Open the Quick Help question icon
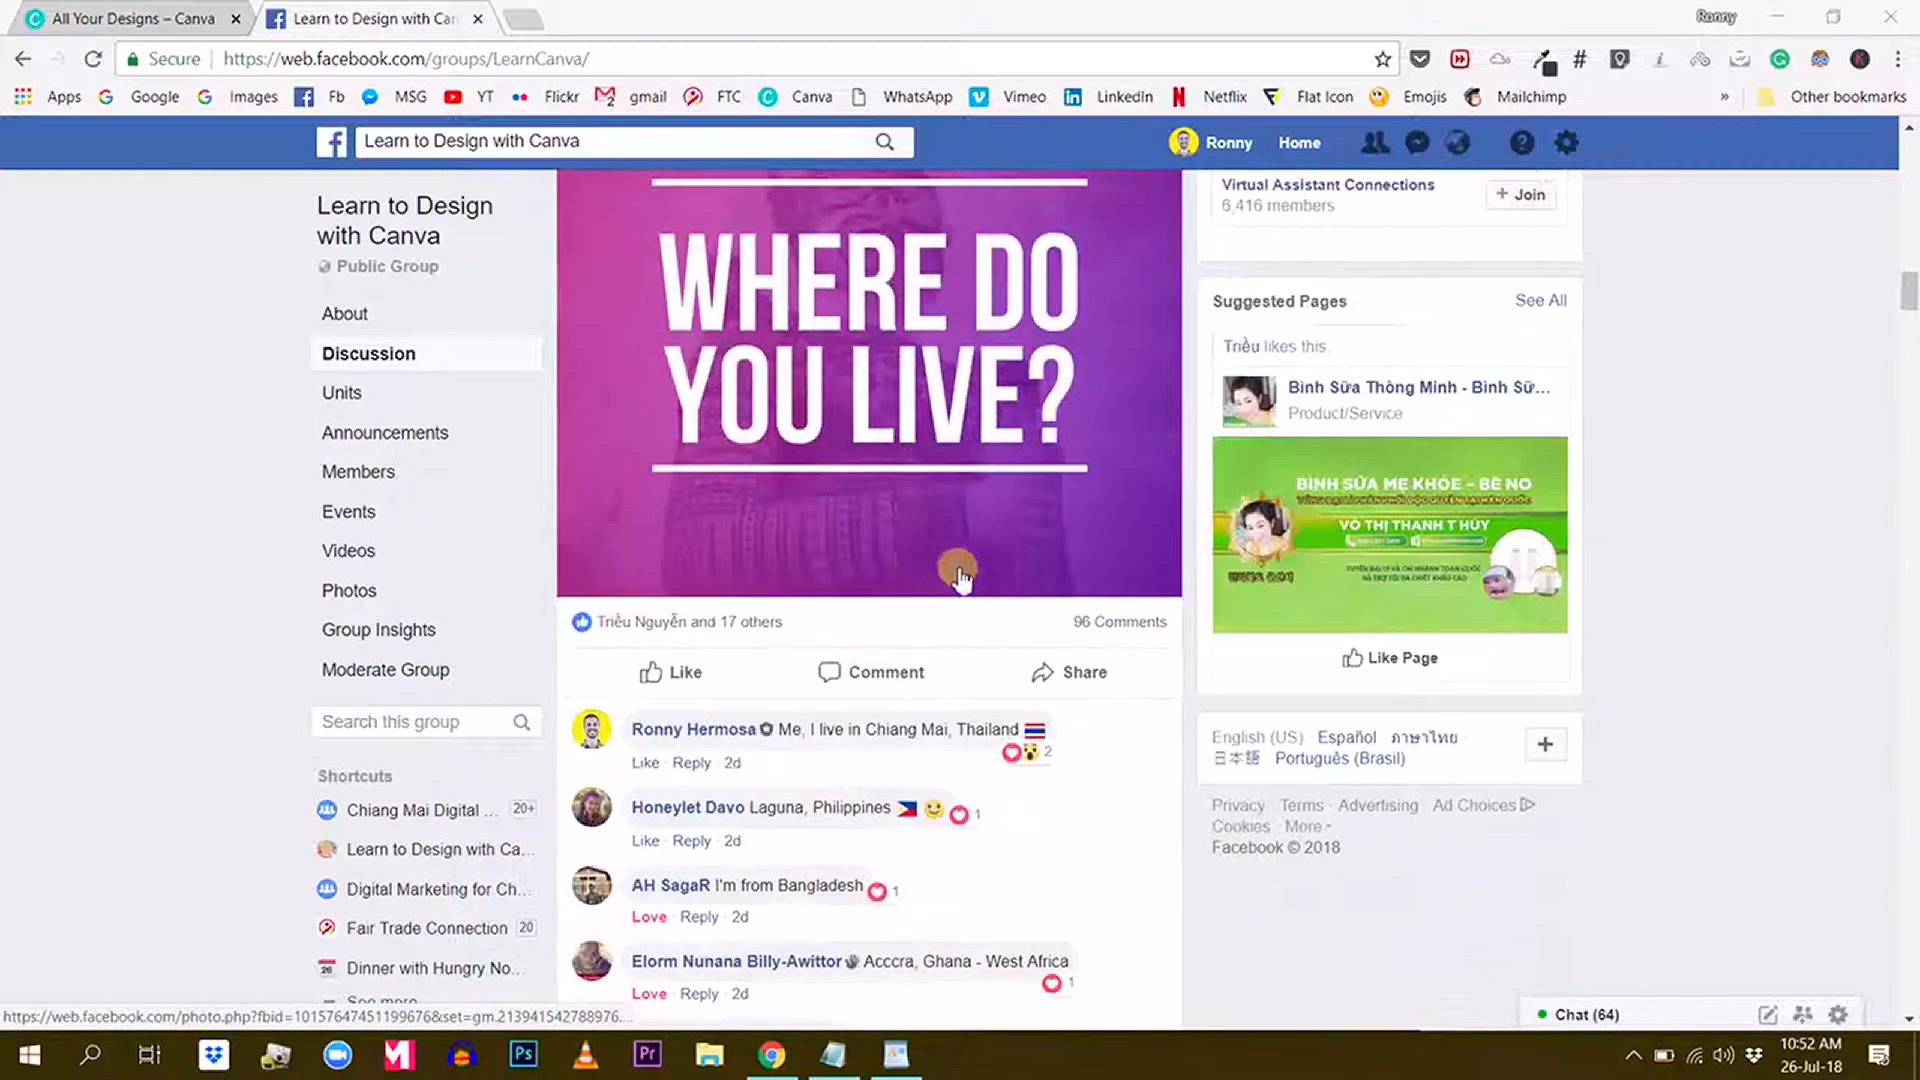The width and height of the screenshot is (1920, 1080). pyautogui.click(x=1521, y=143)
